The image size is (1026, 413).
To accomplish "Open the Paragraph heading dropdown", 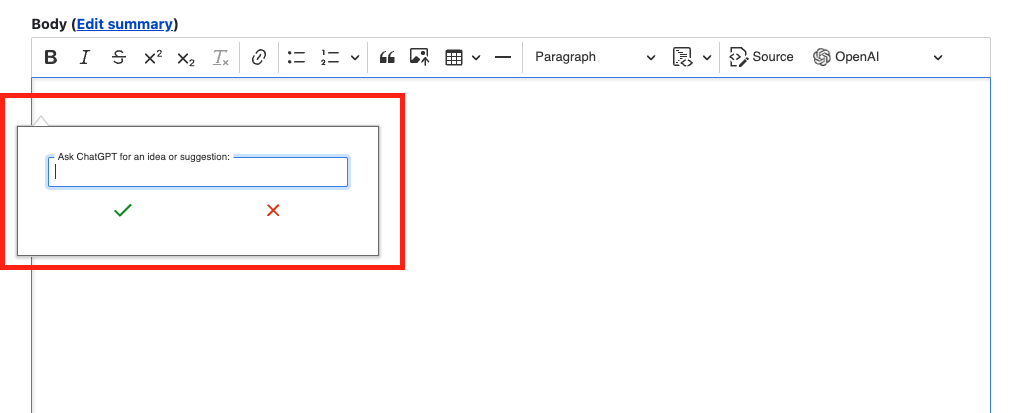I will click(x=595, y=57).
